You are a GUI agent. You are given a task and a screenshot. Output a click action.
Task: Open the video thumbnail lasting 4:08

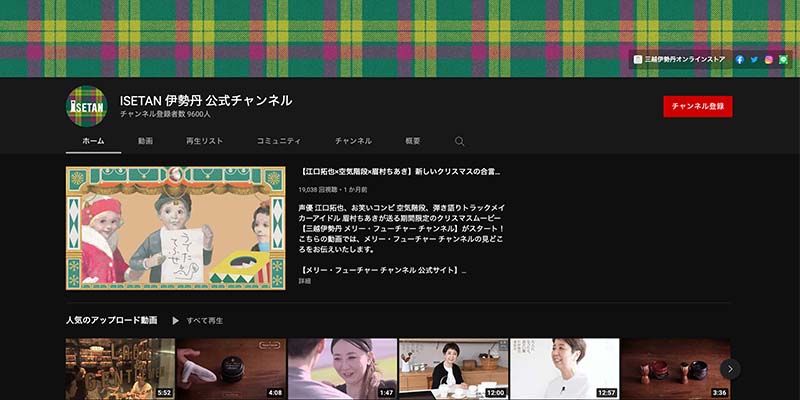[231, 369]
